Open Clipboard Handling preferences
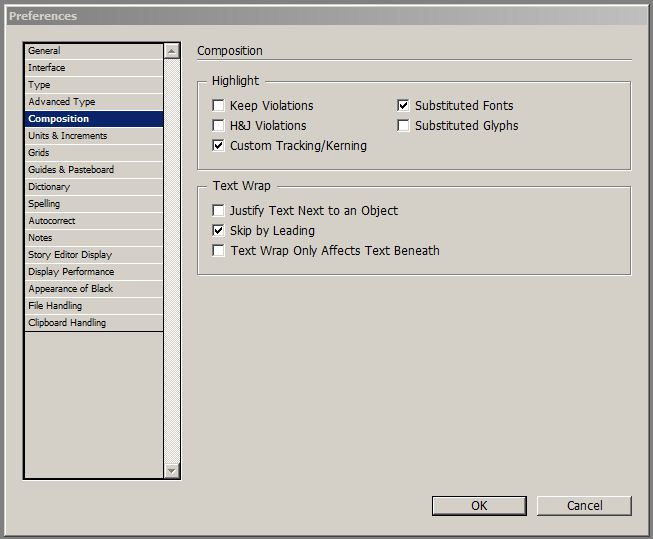Screen dimensions: 653x539 [94, 323]
